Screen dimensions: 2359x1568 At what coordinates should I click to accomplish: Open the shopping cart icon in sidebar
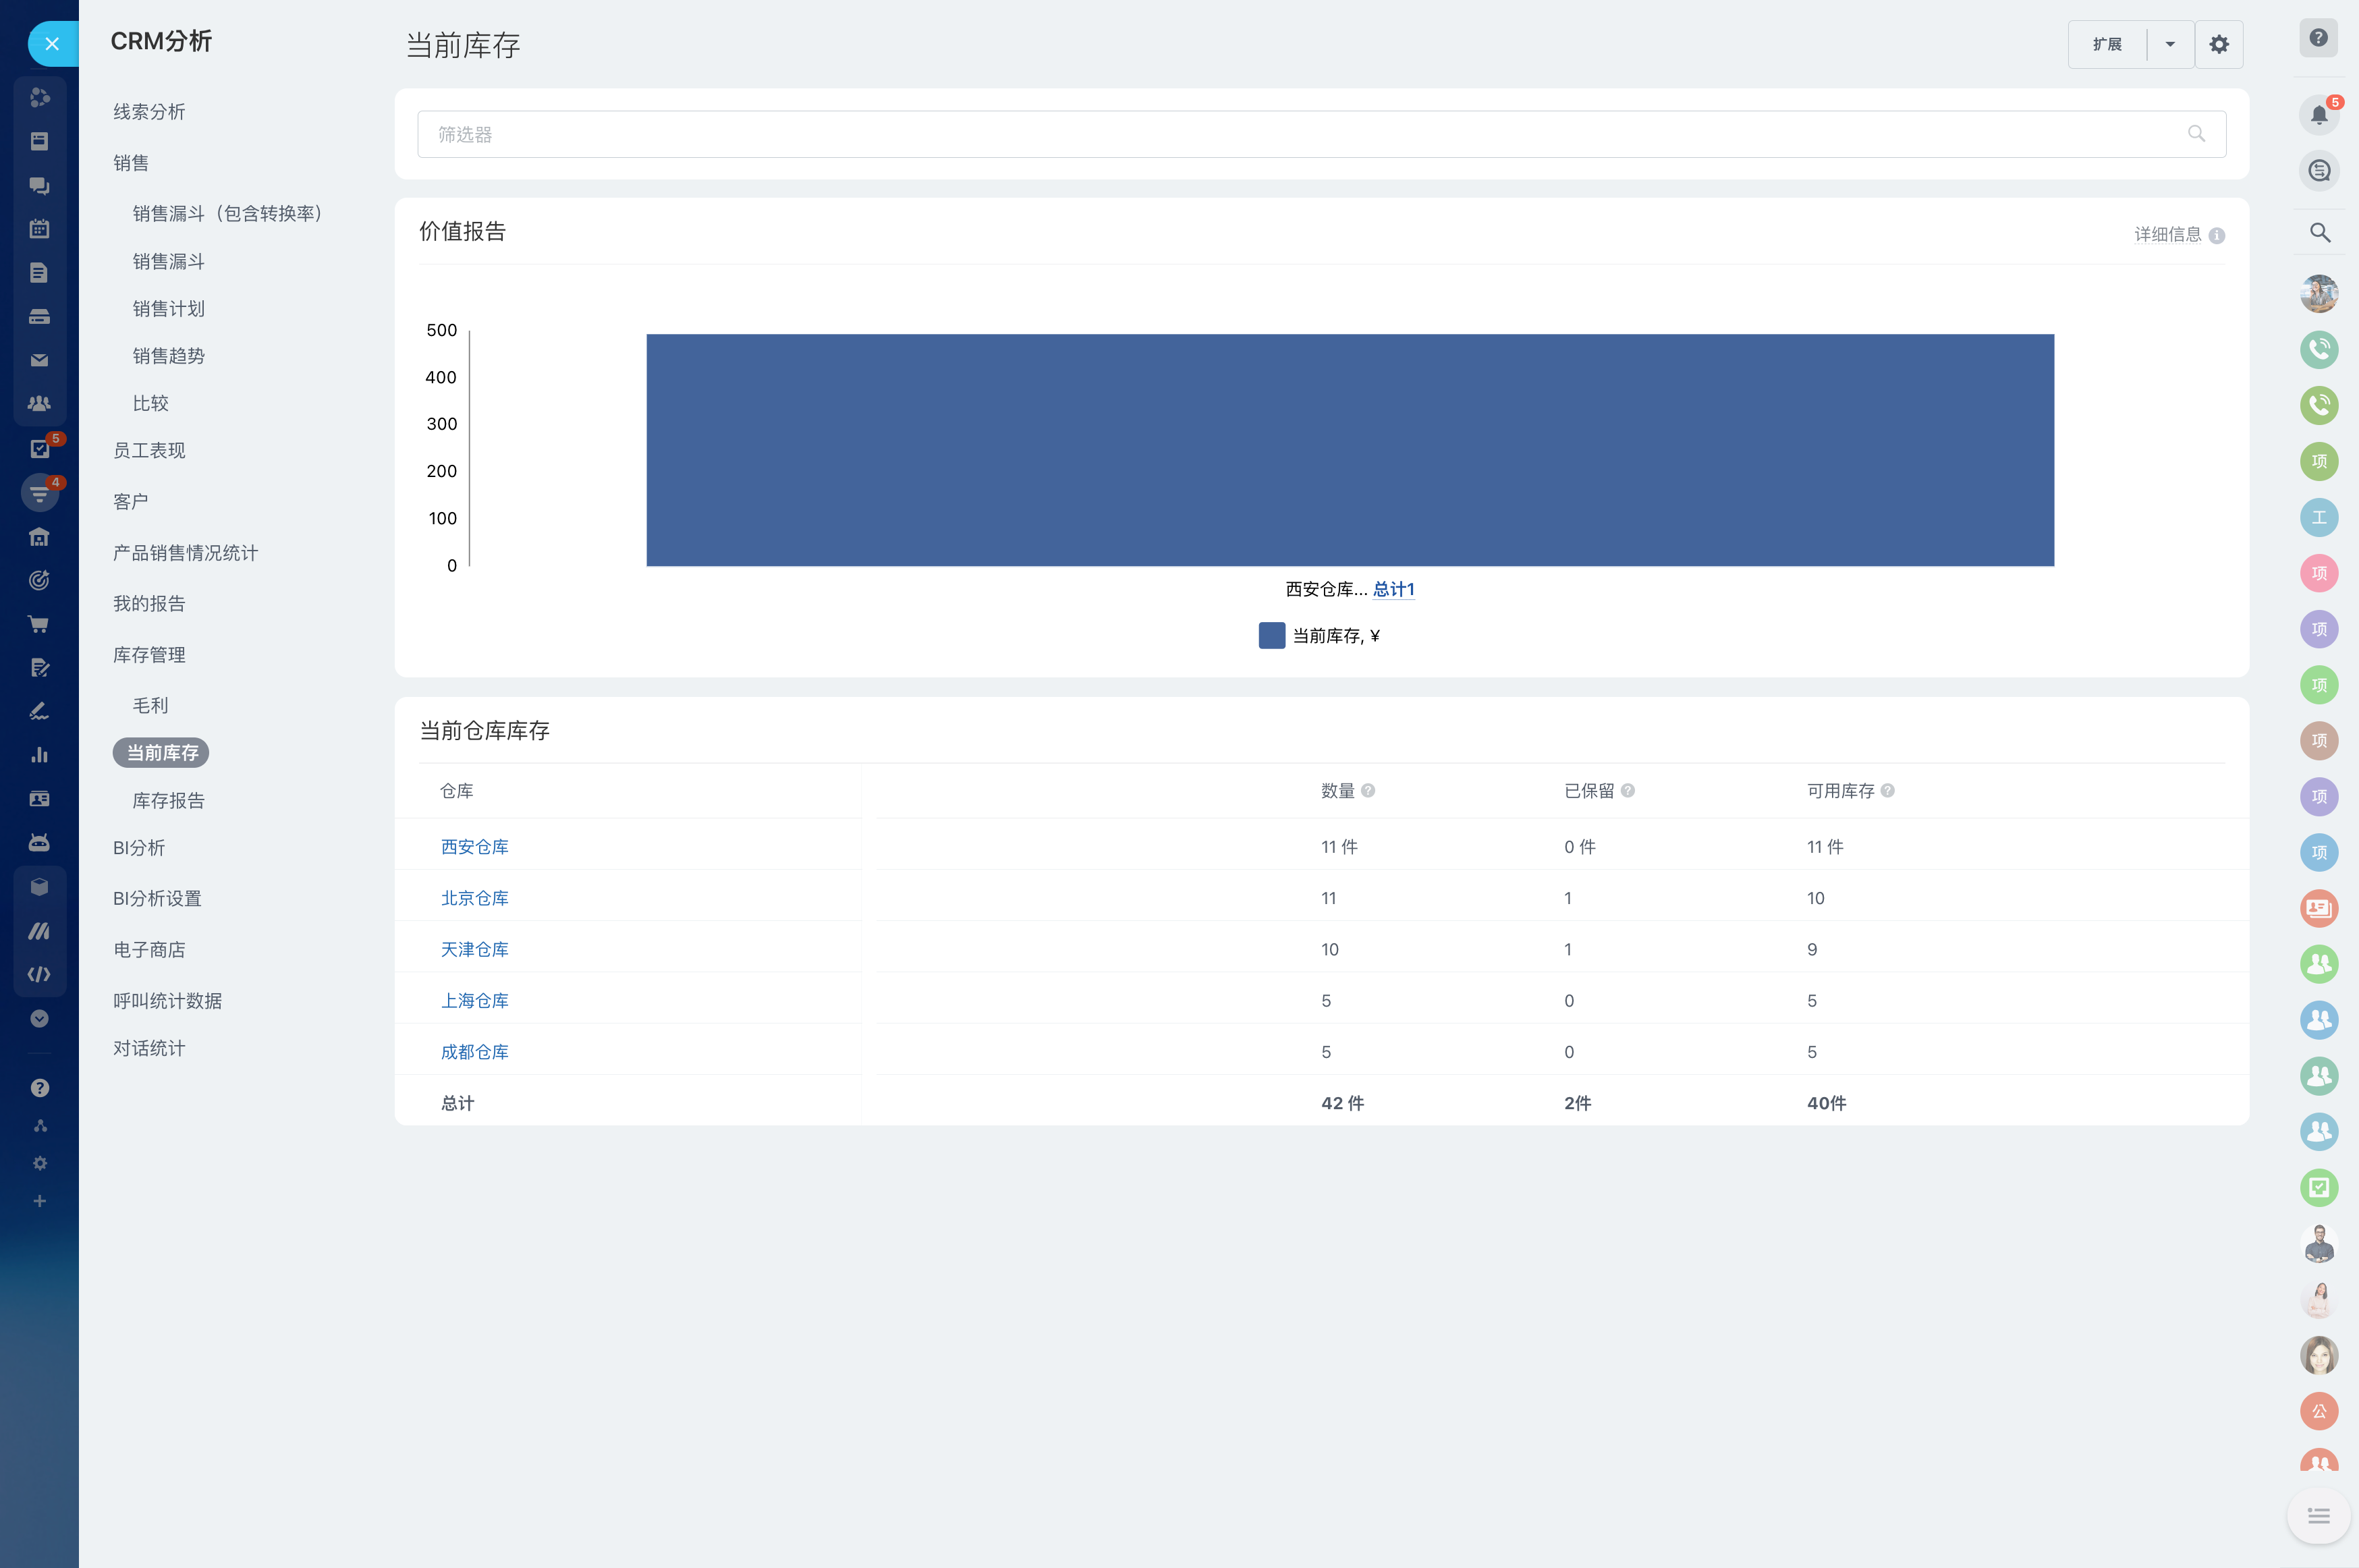point(39,624)
